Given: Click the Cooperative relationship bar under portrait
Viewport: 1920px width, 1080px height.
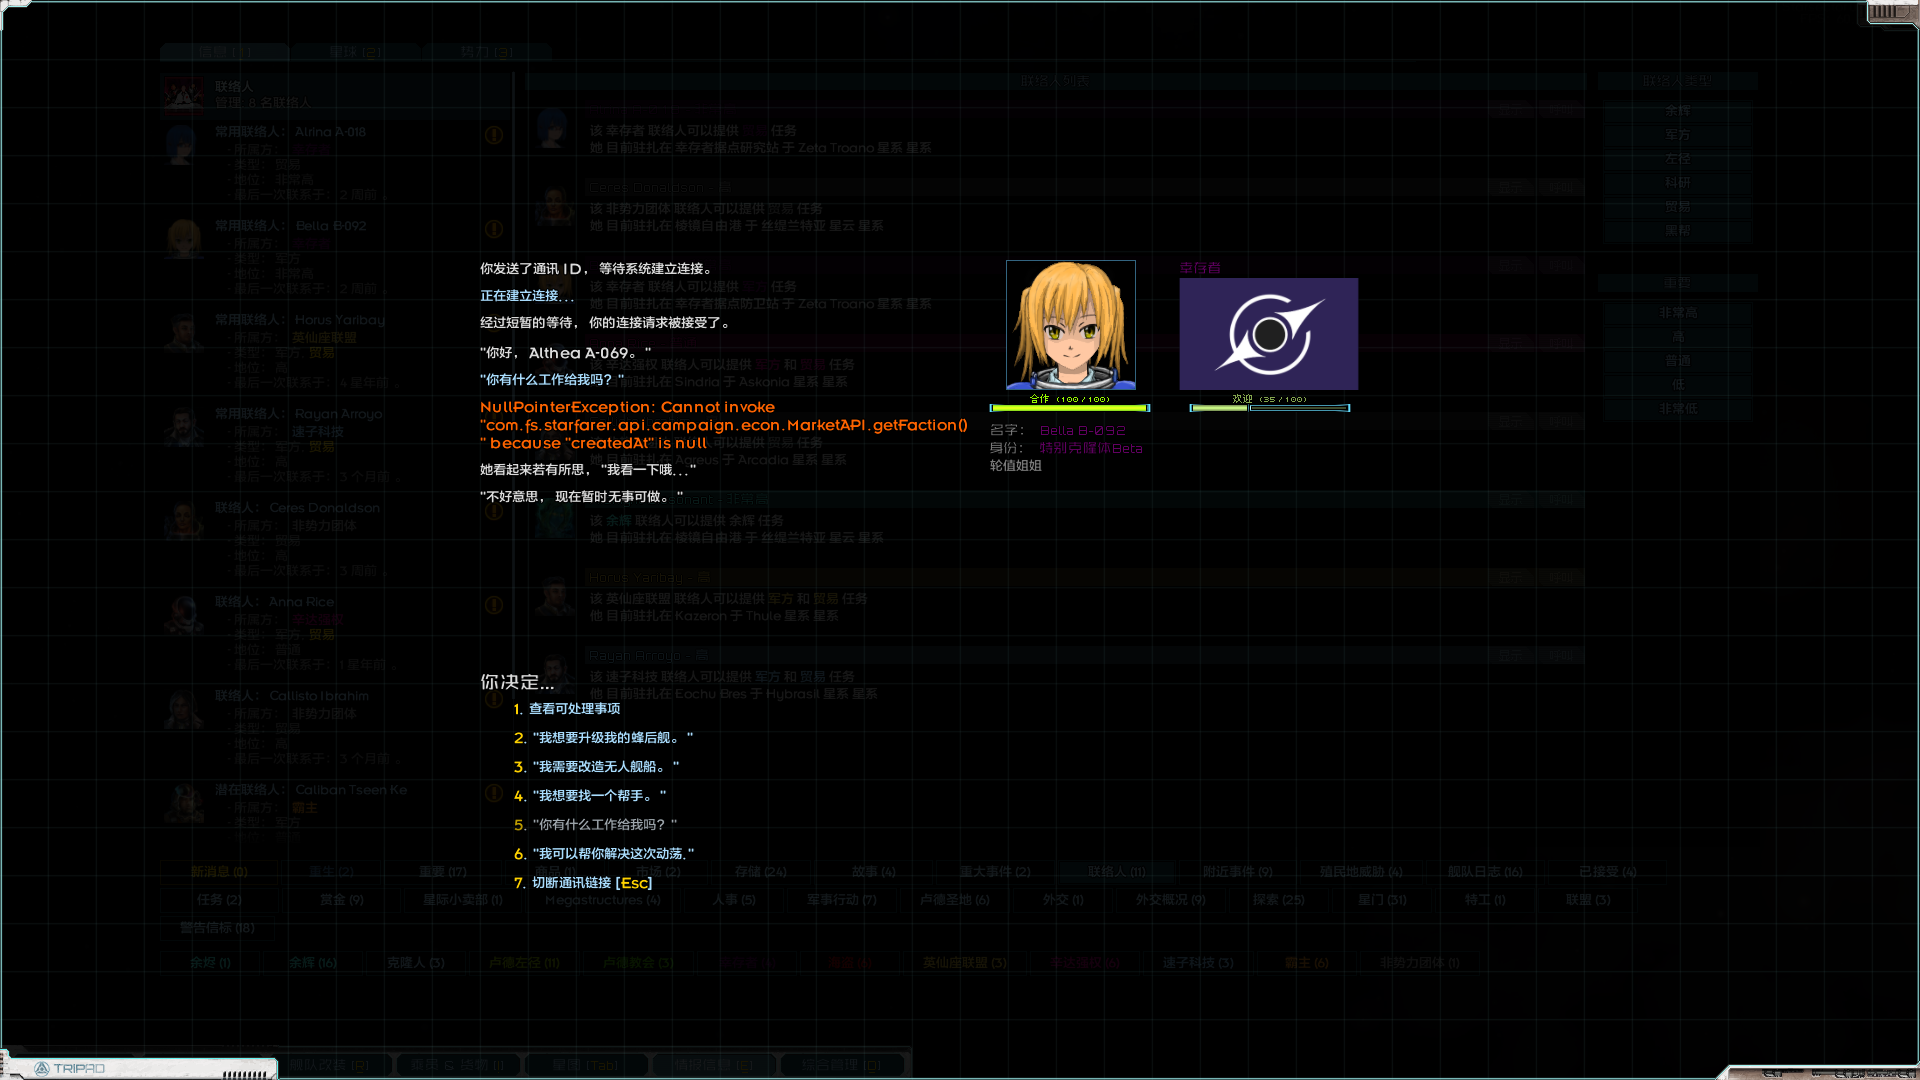Looking at the screenshot, I should pyautogui.click(x=1069, y=408).
